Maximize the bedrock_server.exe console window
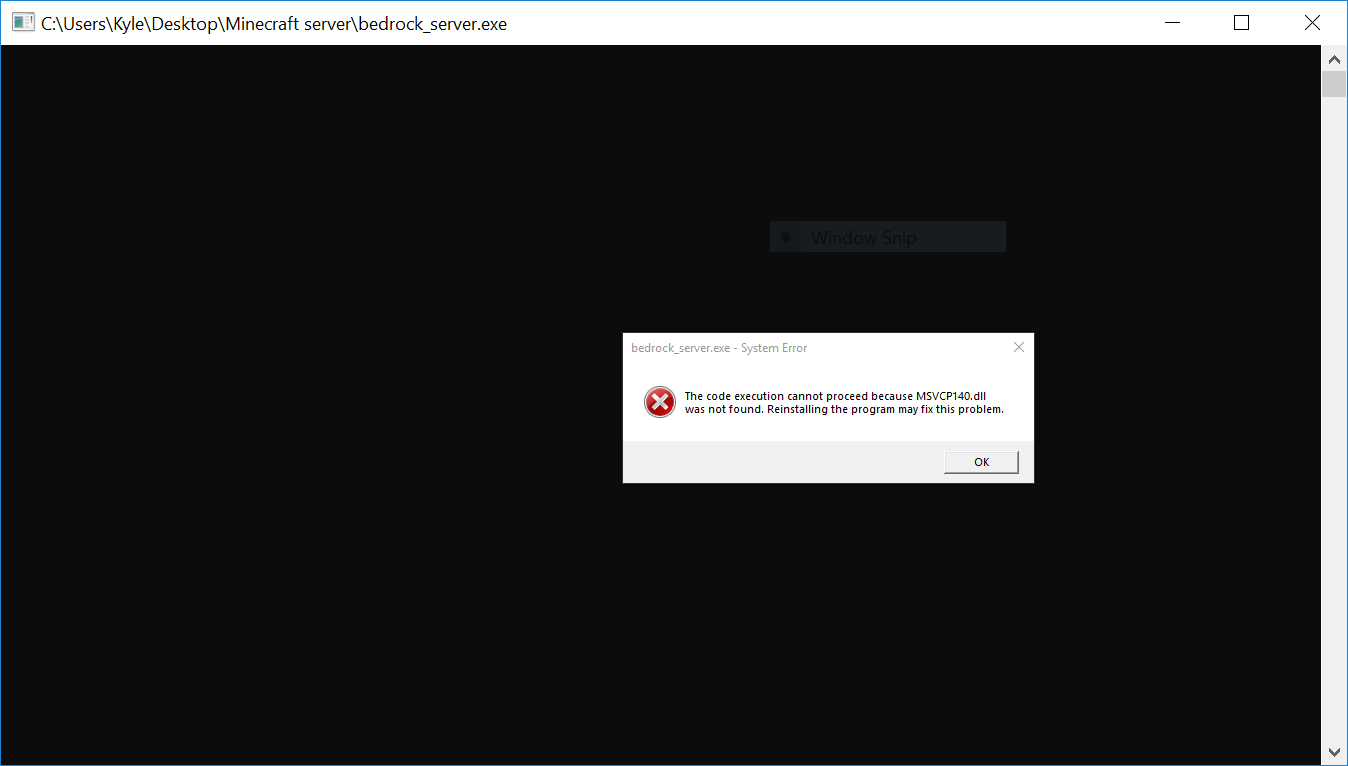 click(1241, 23)
